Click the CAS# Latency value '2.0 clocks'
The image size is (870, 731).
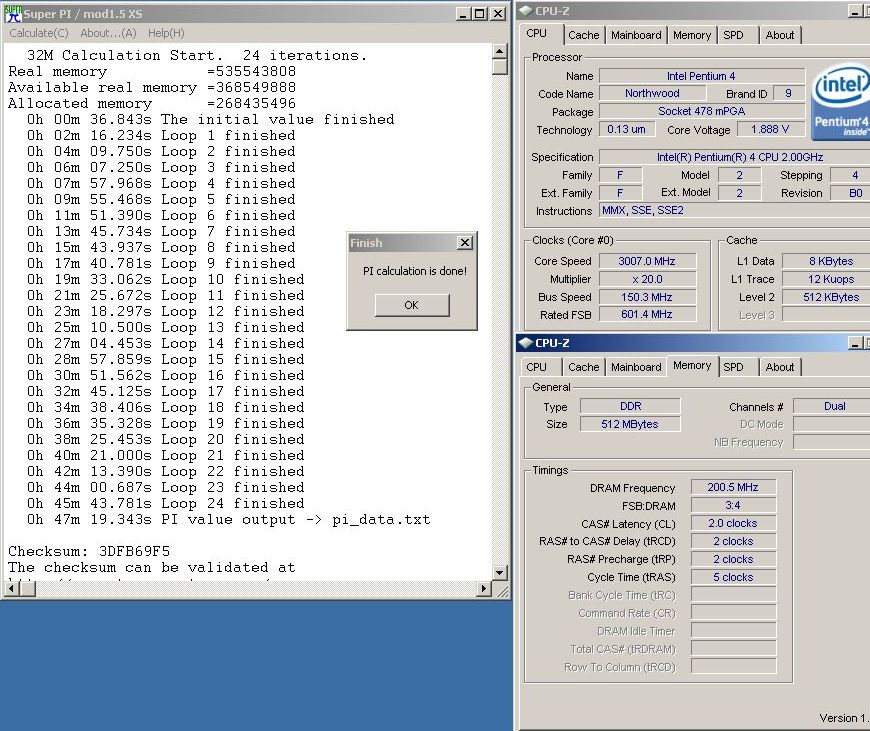(x=733, y=523)
